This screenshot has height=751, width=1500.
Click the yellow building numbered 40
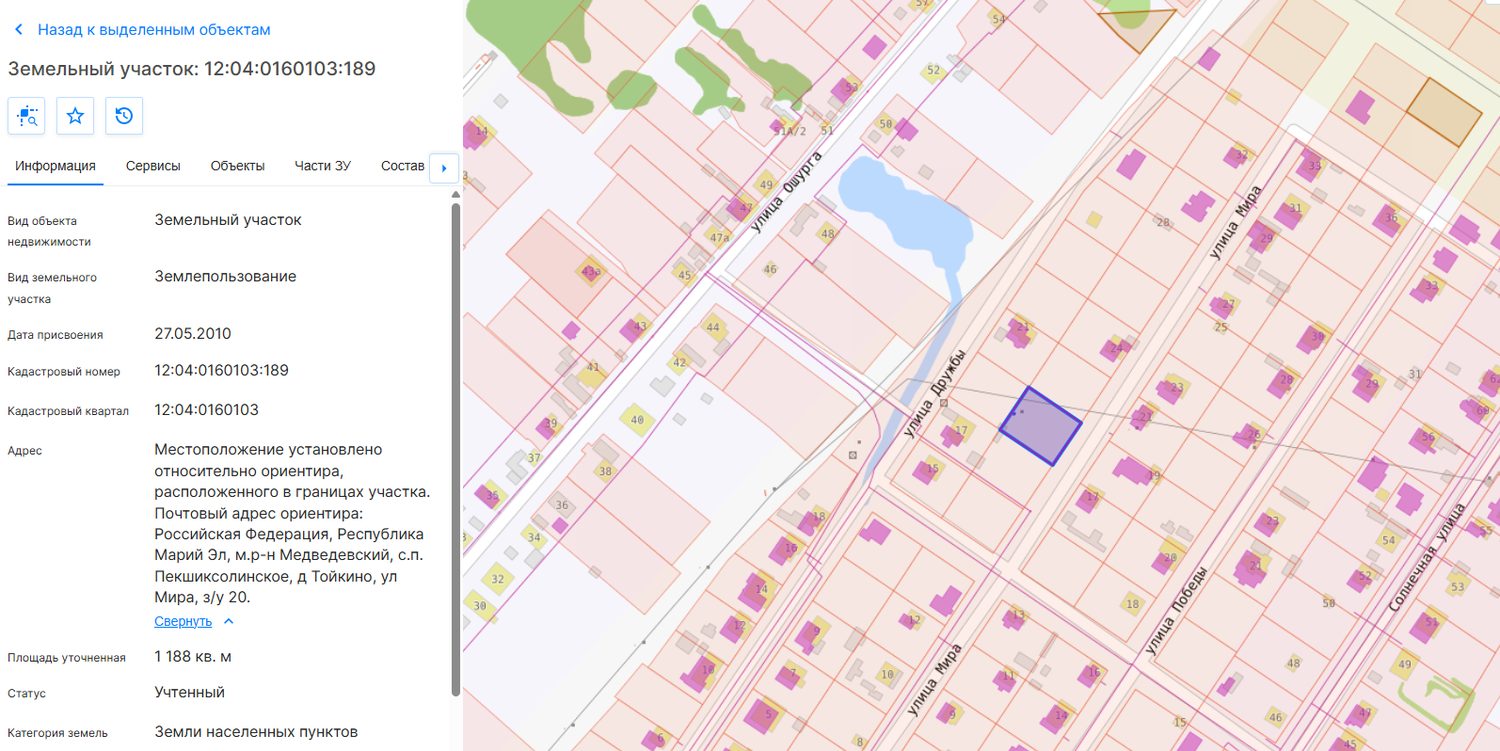[637, 420]
